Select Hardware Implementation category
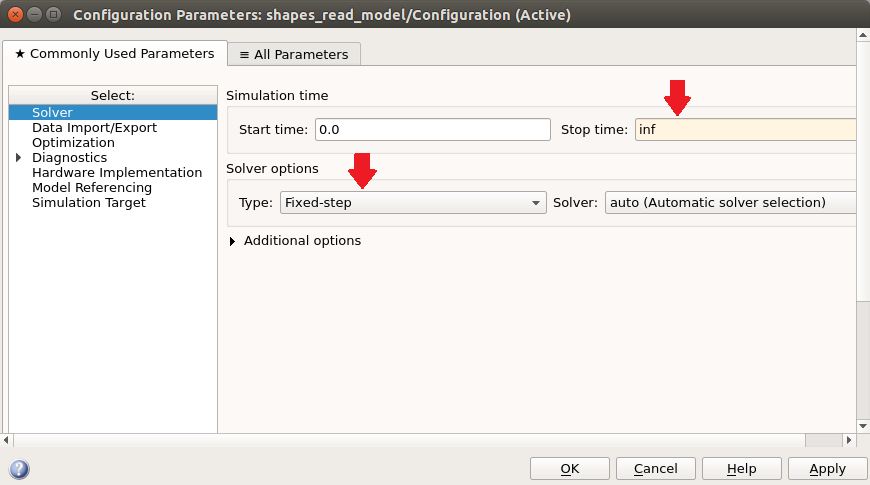The height and width of the screenshot is (485, 870). pyautogui.click(x=117, y=173)
